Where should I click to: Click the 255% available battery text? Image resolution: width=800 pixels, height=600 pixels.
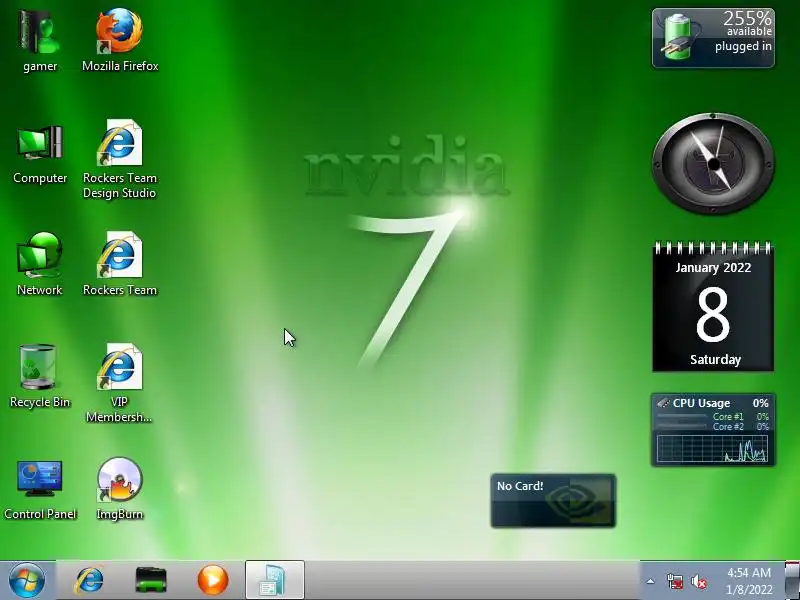747,24
